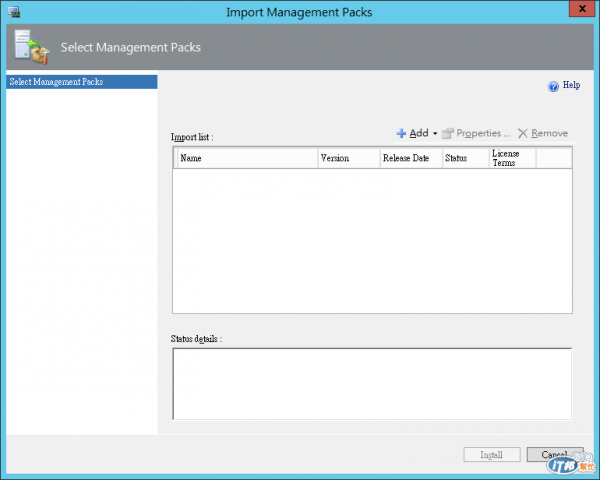Sort by the Release Date column header

point(411,158)
